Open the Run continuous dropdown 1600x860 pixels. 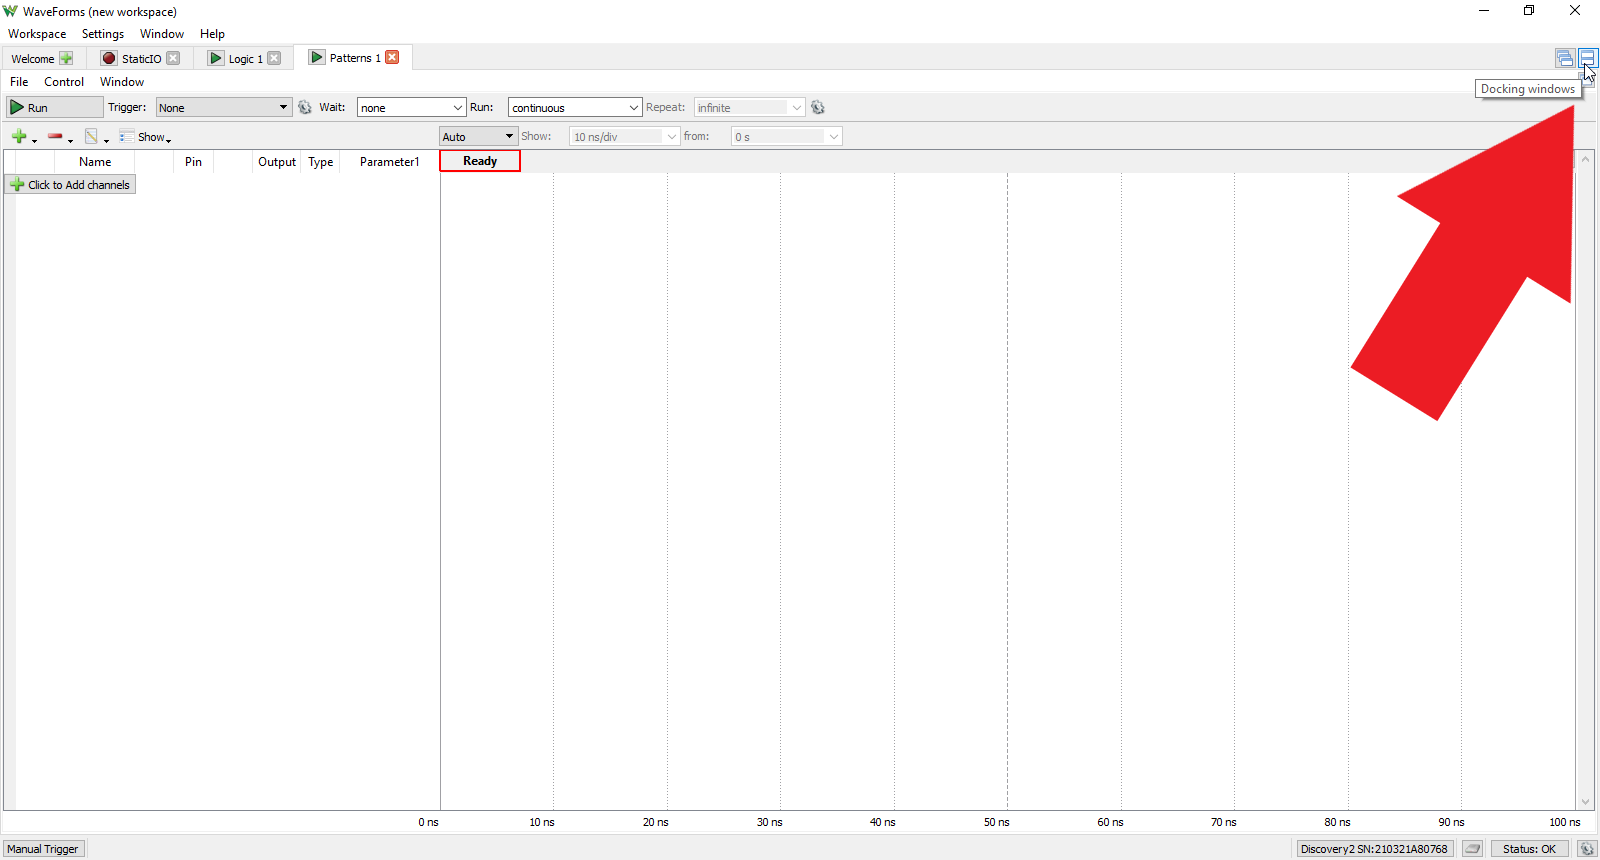tap(575, 107)
